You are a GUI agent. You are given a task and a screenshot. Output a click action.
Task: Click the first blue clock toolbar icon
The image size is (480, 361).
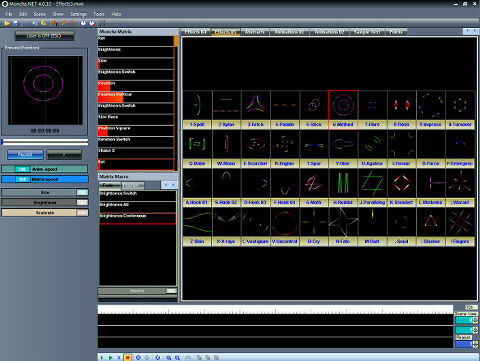point(83,23)
